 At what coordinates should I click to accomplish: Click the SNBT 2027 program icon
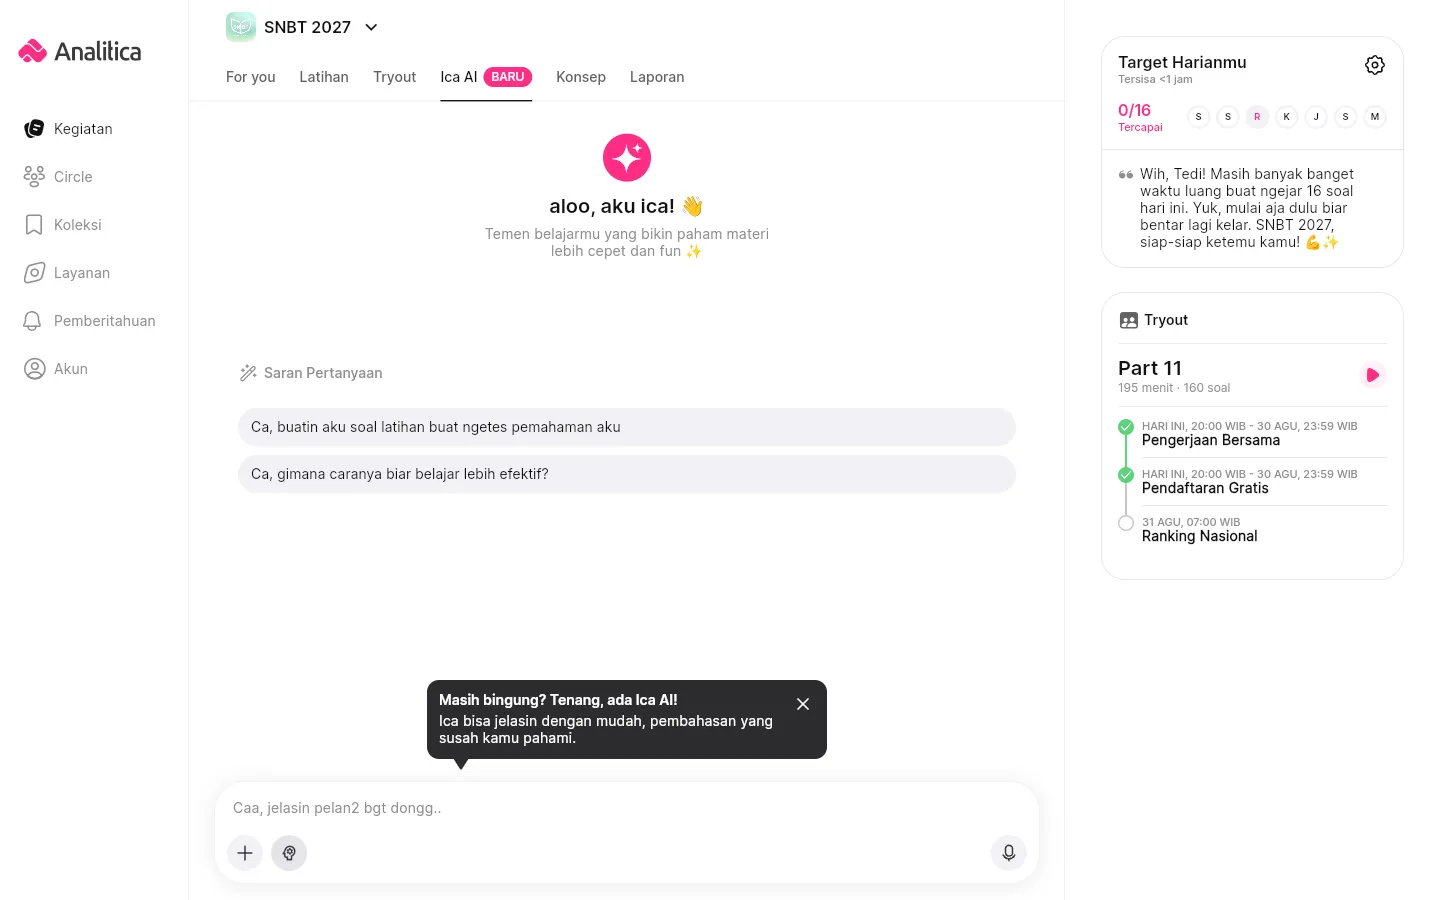[241, 27]
